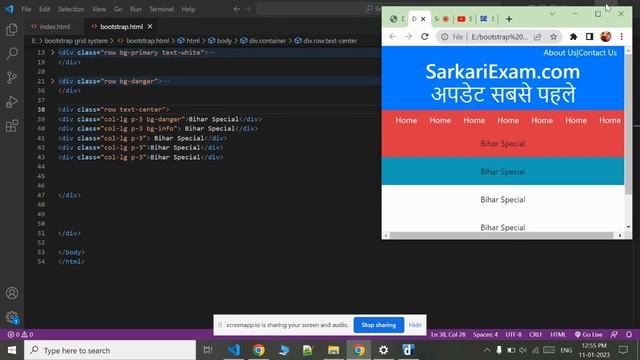Click the share icon in address bar
Screen dimensions: 640x360
[x=538, y=37]
